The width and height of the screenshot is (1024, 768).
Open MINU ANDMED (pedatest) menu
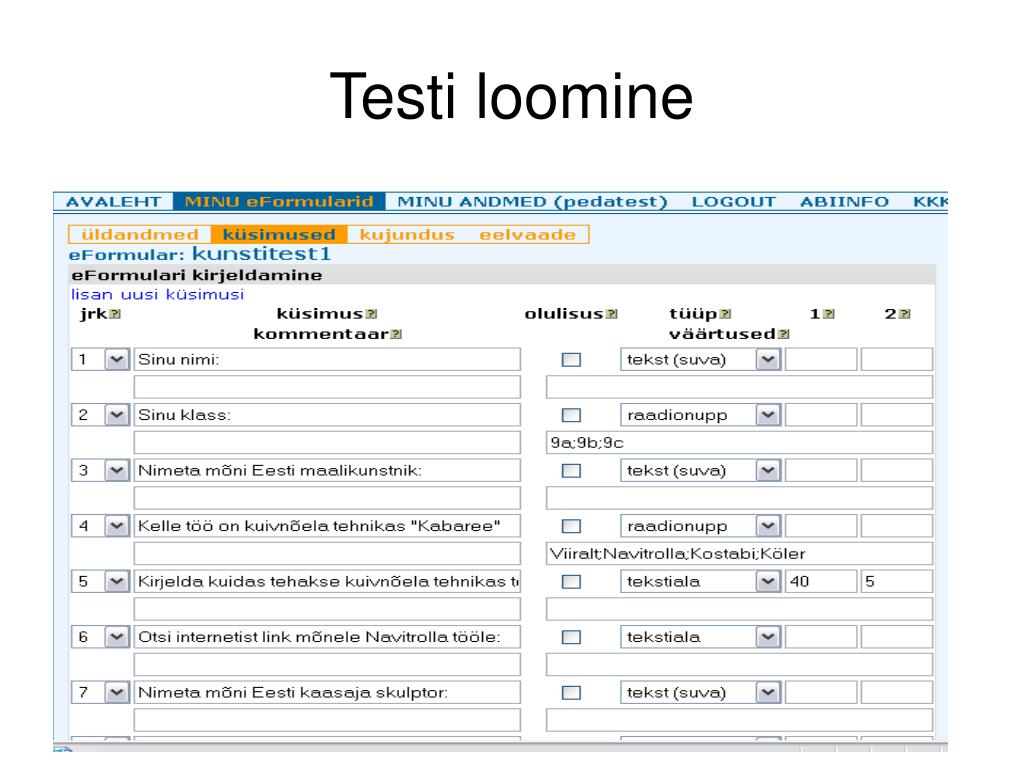click(x=532, y=202)
